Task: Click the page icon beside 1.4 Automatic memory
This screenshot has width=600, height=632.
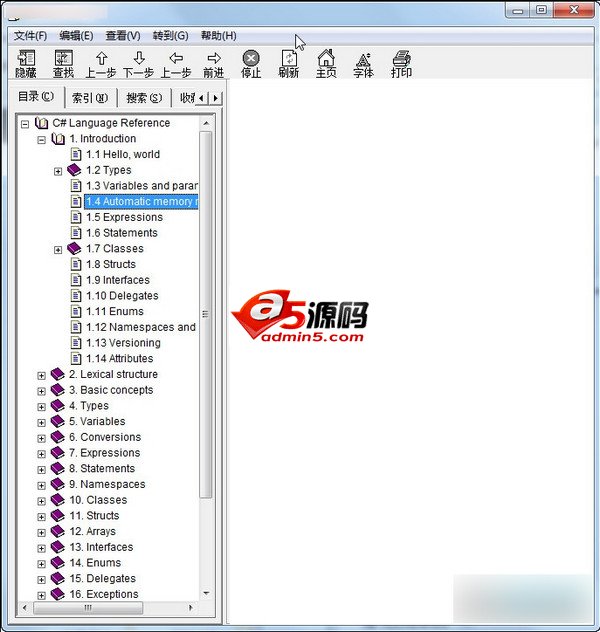Action: 76,201
